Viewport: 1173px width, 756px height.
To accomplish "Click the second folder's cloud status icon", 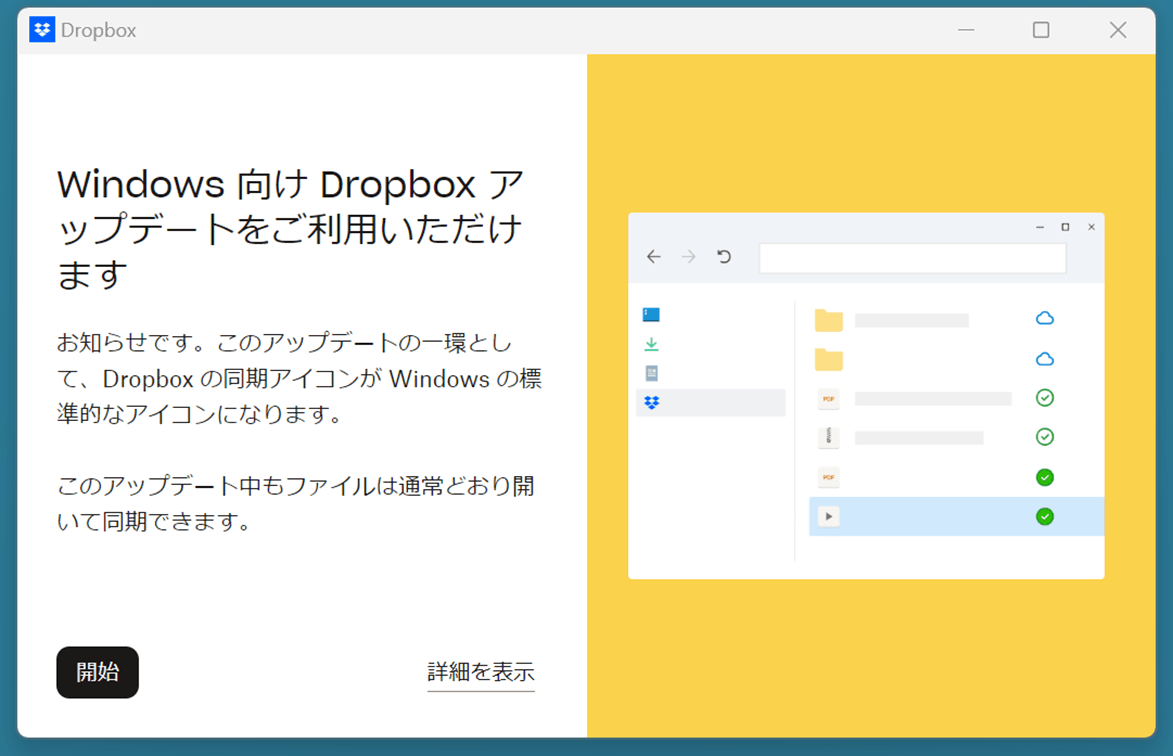I will [x=1044, y=359].
